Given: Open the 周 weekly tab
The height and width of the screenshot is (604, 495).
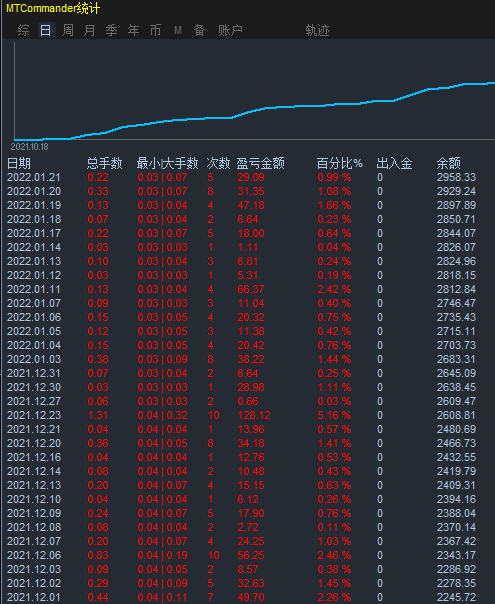Looking at the screenshot, I should click(68, 30).
